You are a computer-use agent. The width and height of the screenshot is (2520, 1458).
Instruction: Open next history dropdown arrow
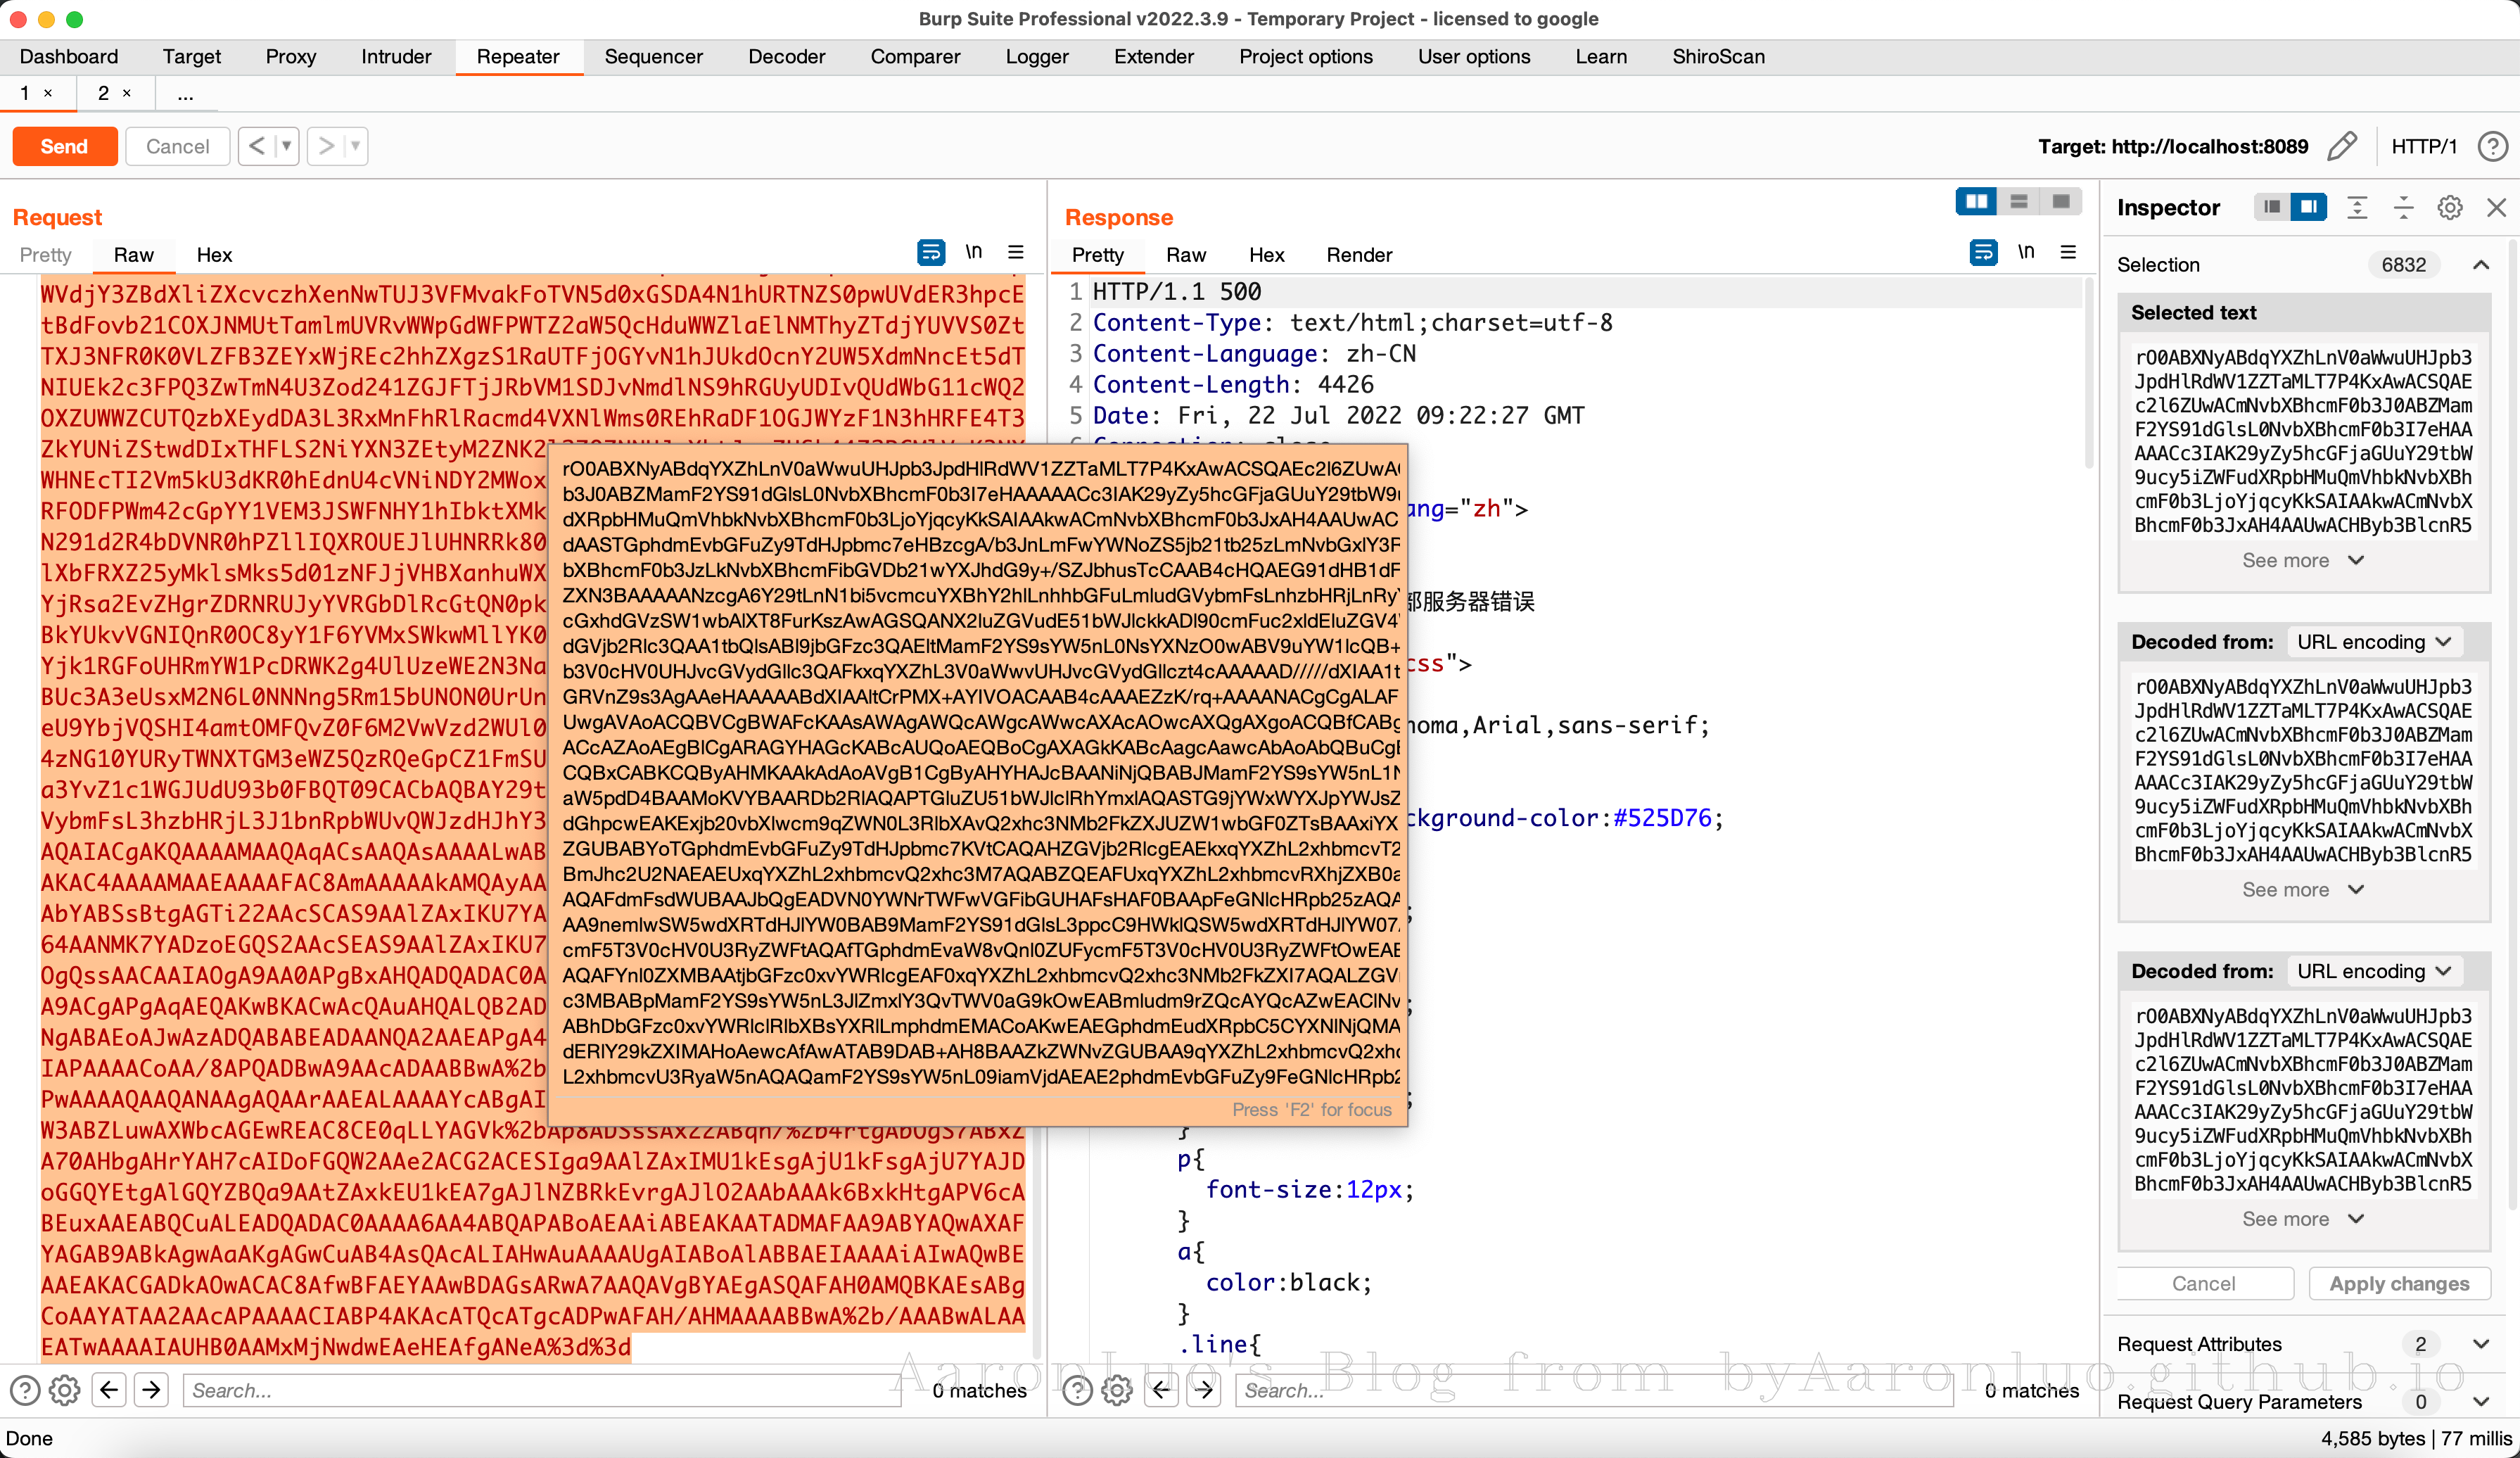click(355, 146)
